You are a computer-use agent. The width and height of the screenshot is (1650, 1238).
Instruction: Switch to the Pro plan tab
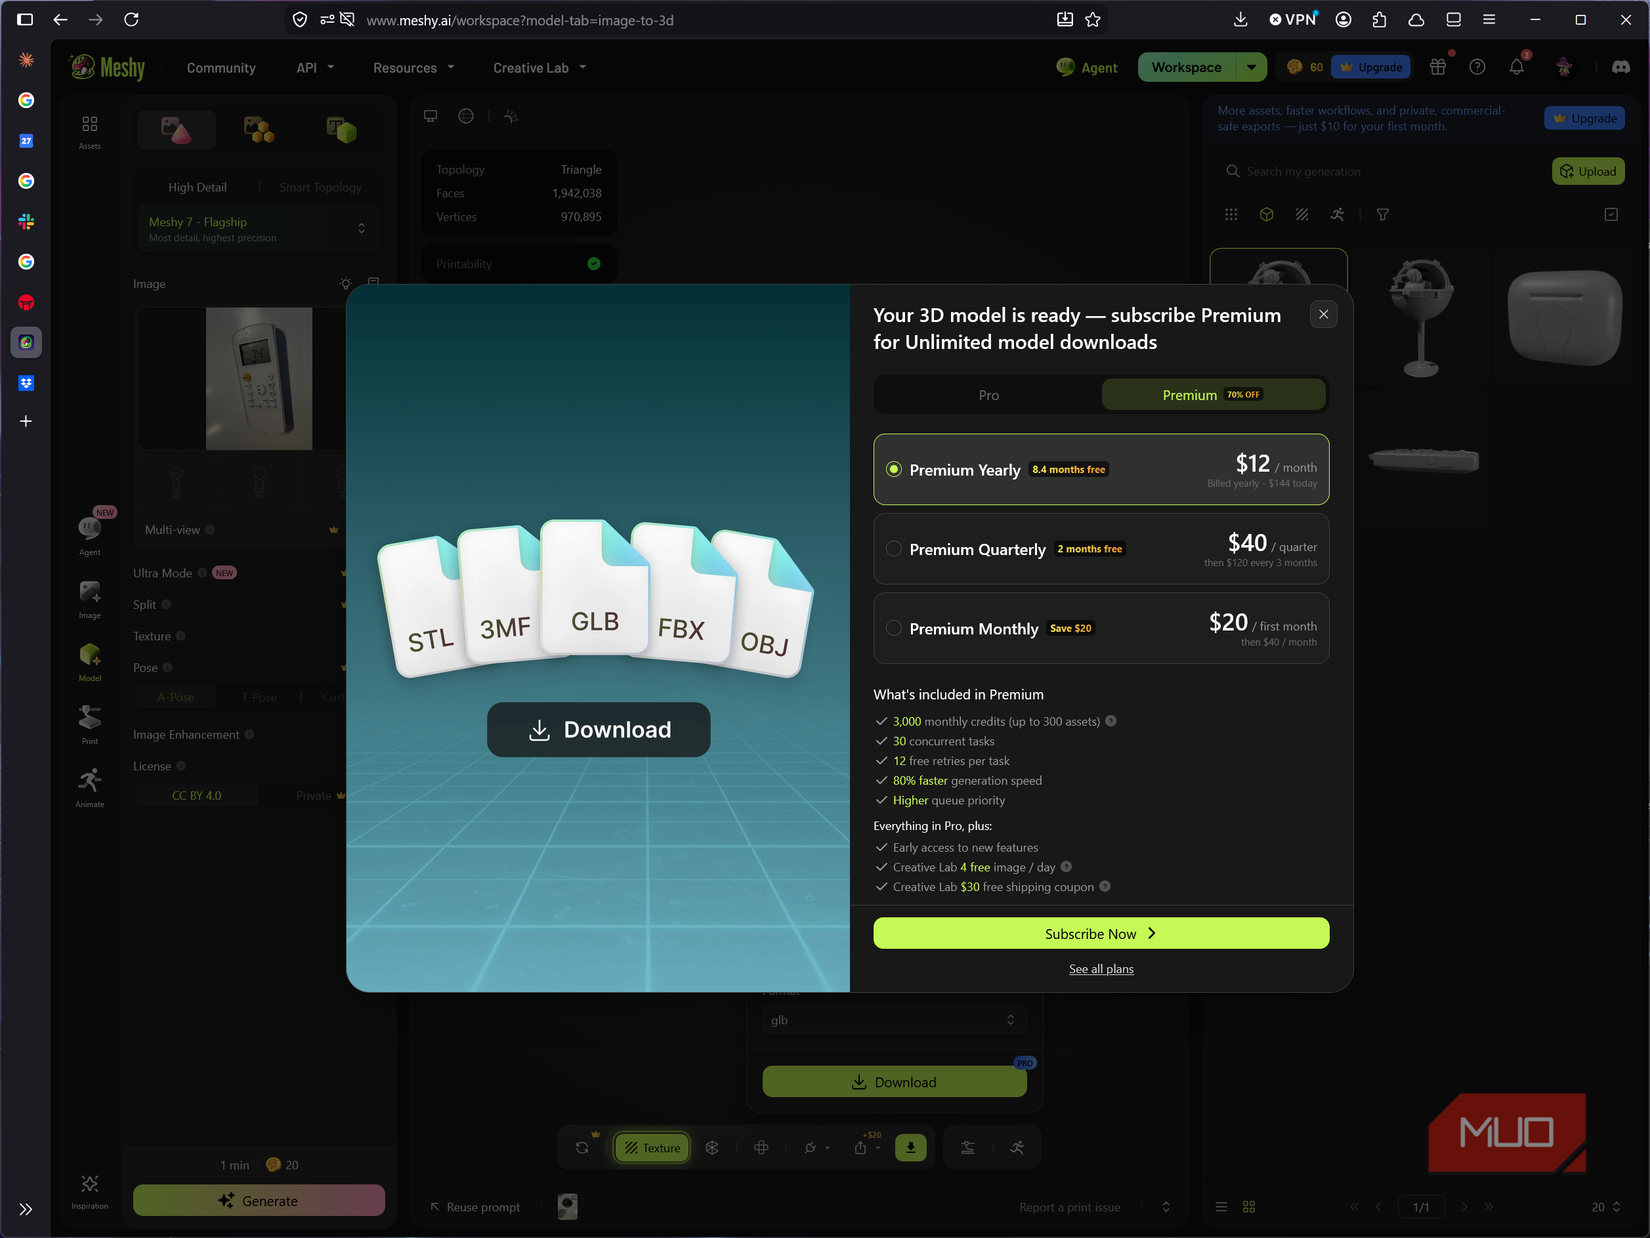click(x=988, y=395)
